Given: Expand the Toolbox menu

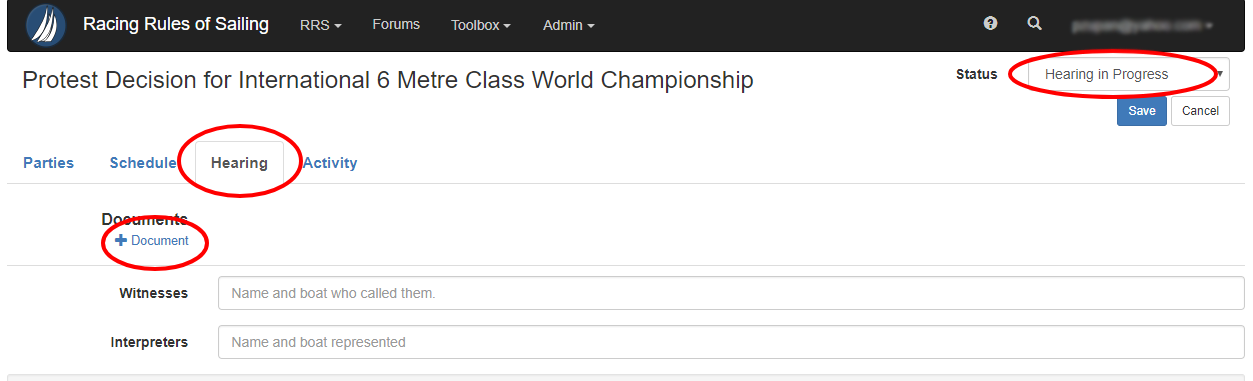Looking at the screenshot, I should pos(481,25).
